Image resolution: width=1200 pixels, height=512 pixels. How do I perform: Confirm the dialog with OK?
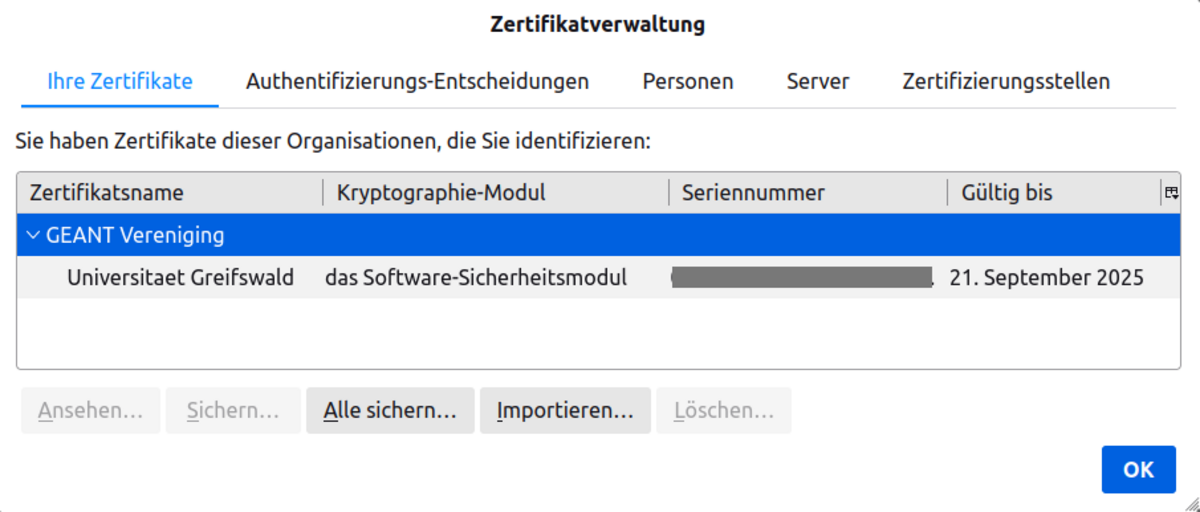(x=1138, y=470)
